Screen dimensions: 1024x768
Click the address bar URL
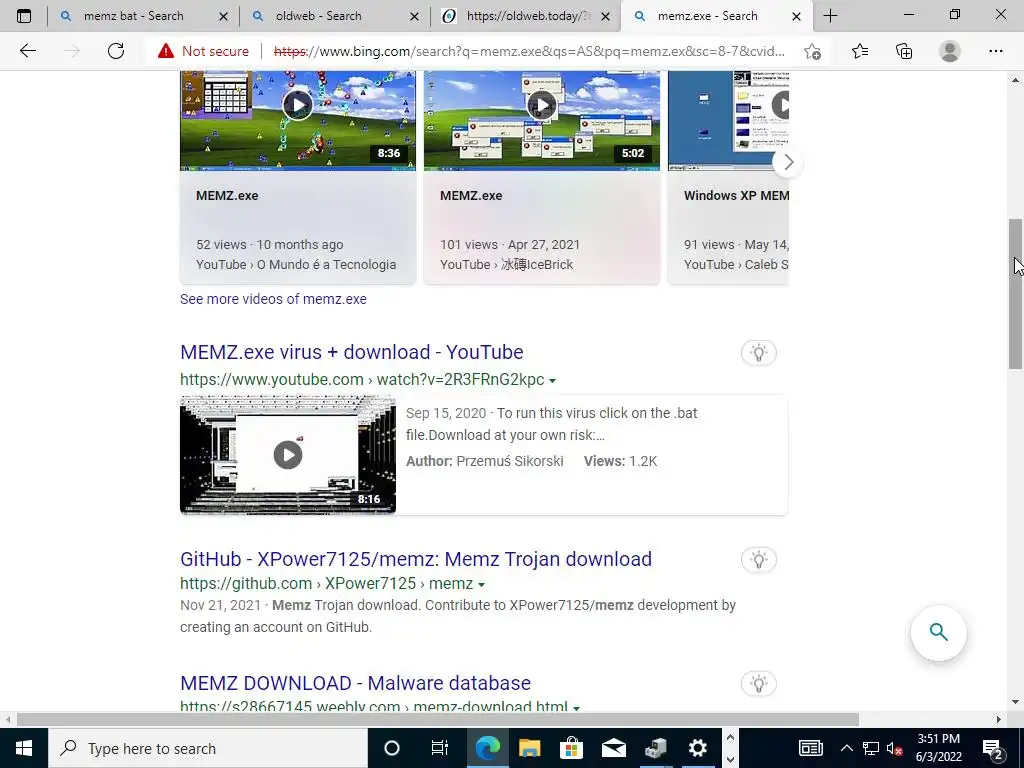[x=529, y=51]
